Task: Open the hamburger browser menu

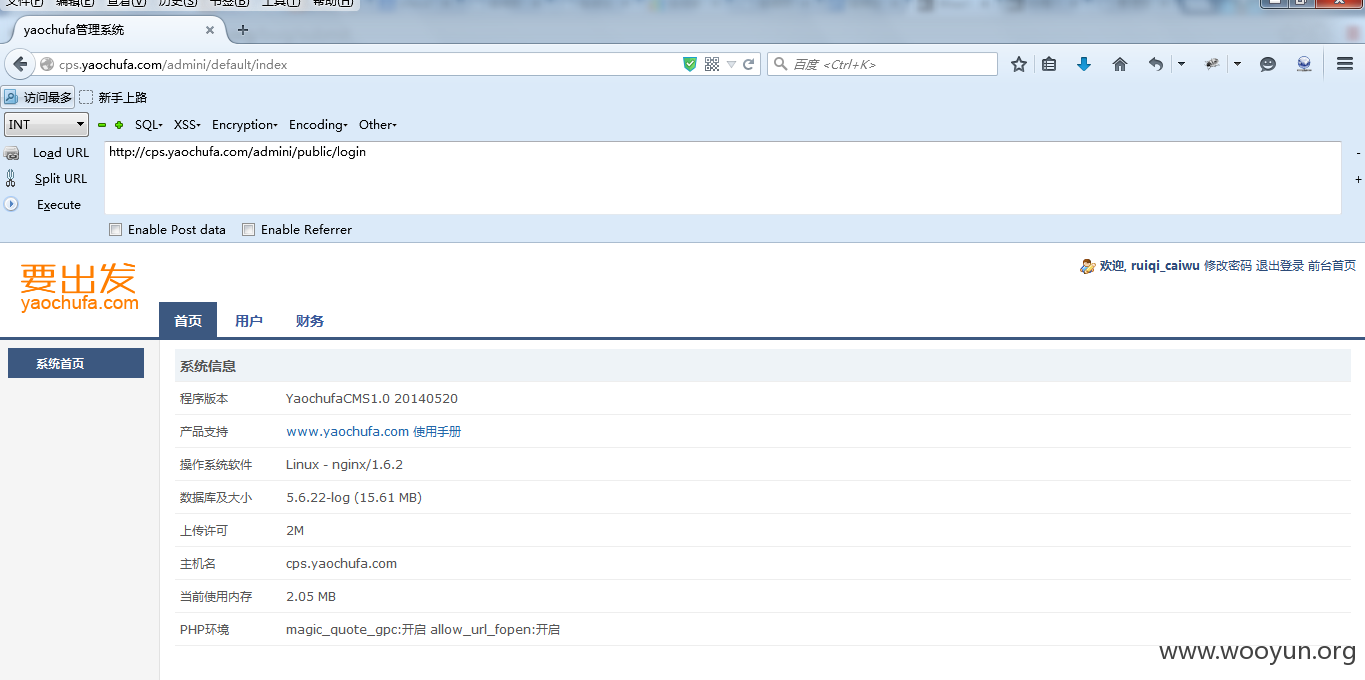Action: click(1345, 64)
